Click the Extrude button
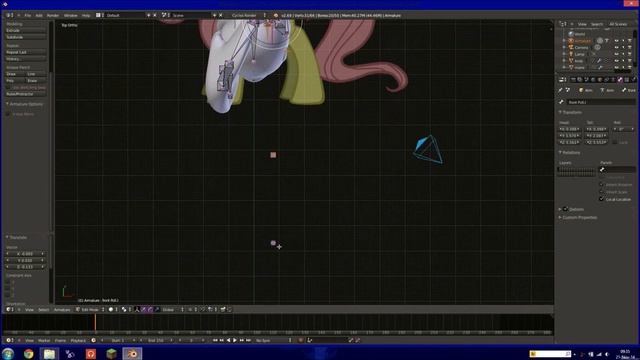 25,30
